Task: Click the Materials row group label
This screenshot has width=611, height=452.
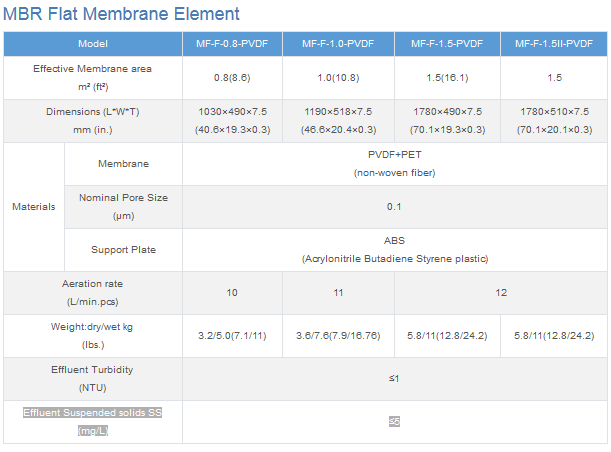Action: (33, 206)
